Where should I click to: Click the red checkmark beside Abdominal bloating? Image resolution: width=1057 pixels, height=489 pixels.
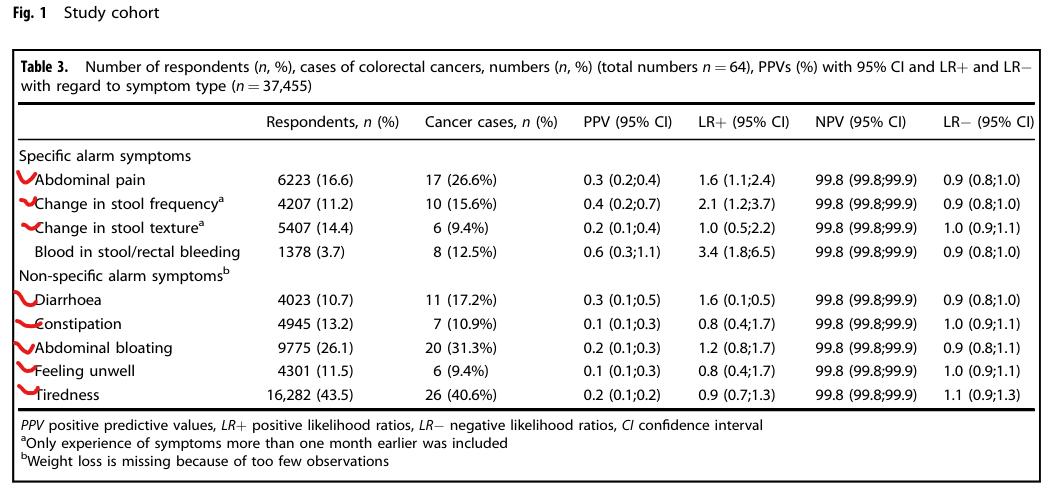point(25,347)
